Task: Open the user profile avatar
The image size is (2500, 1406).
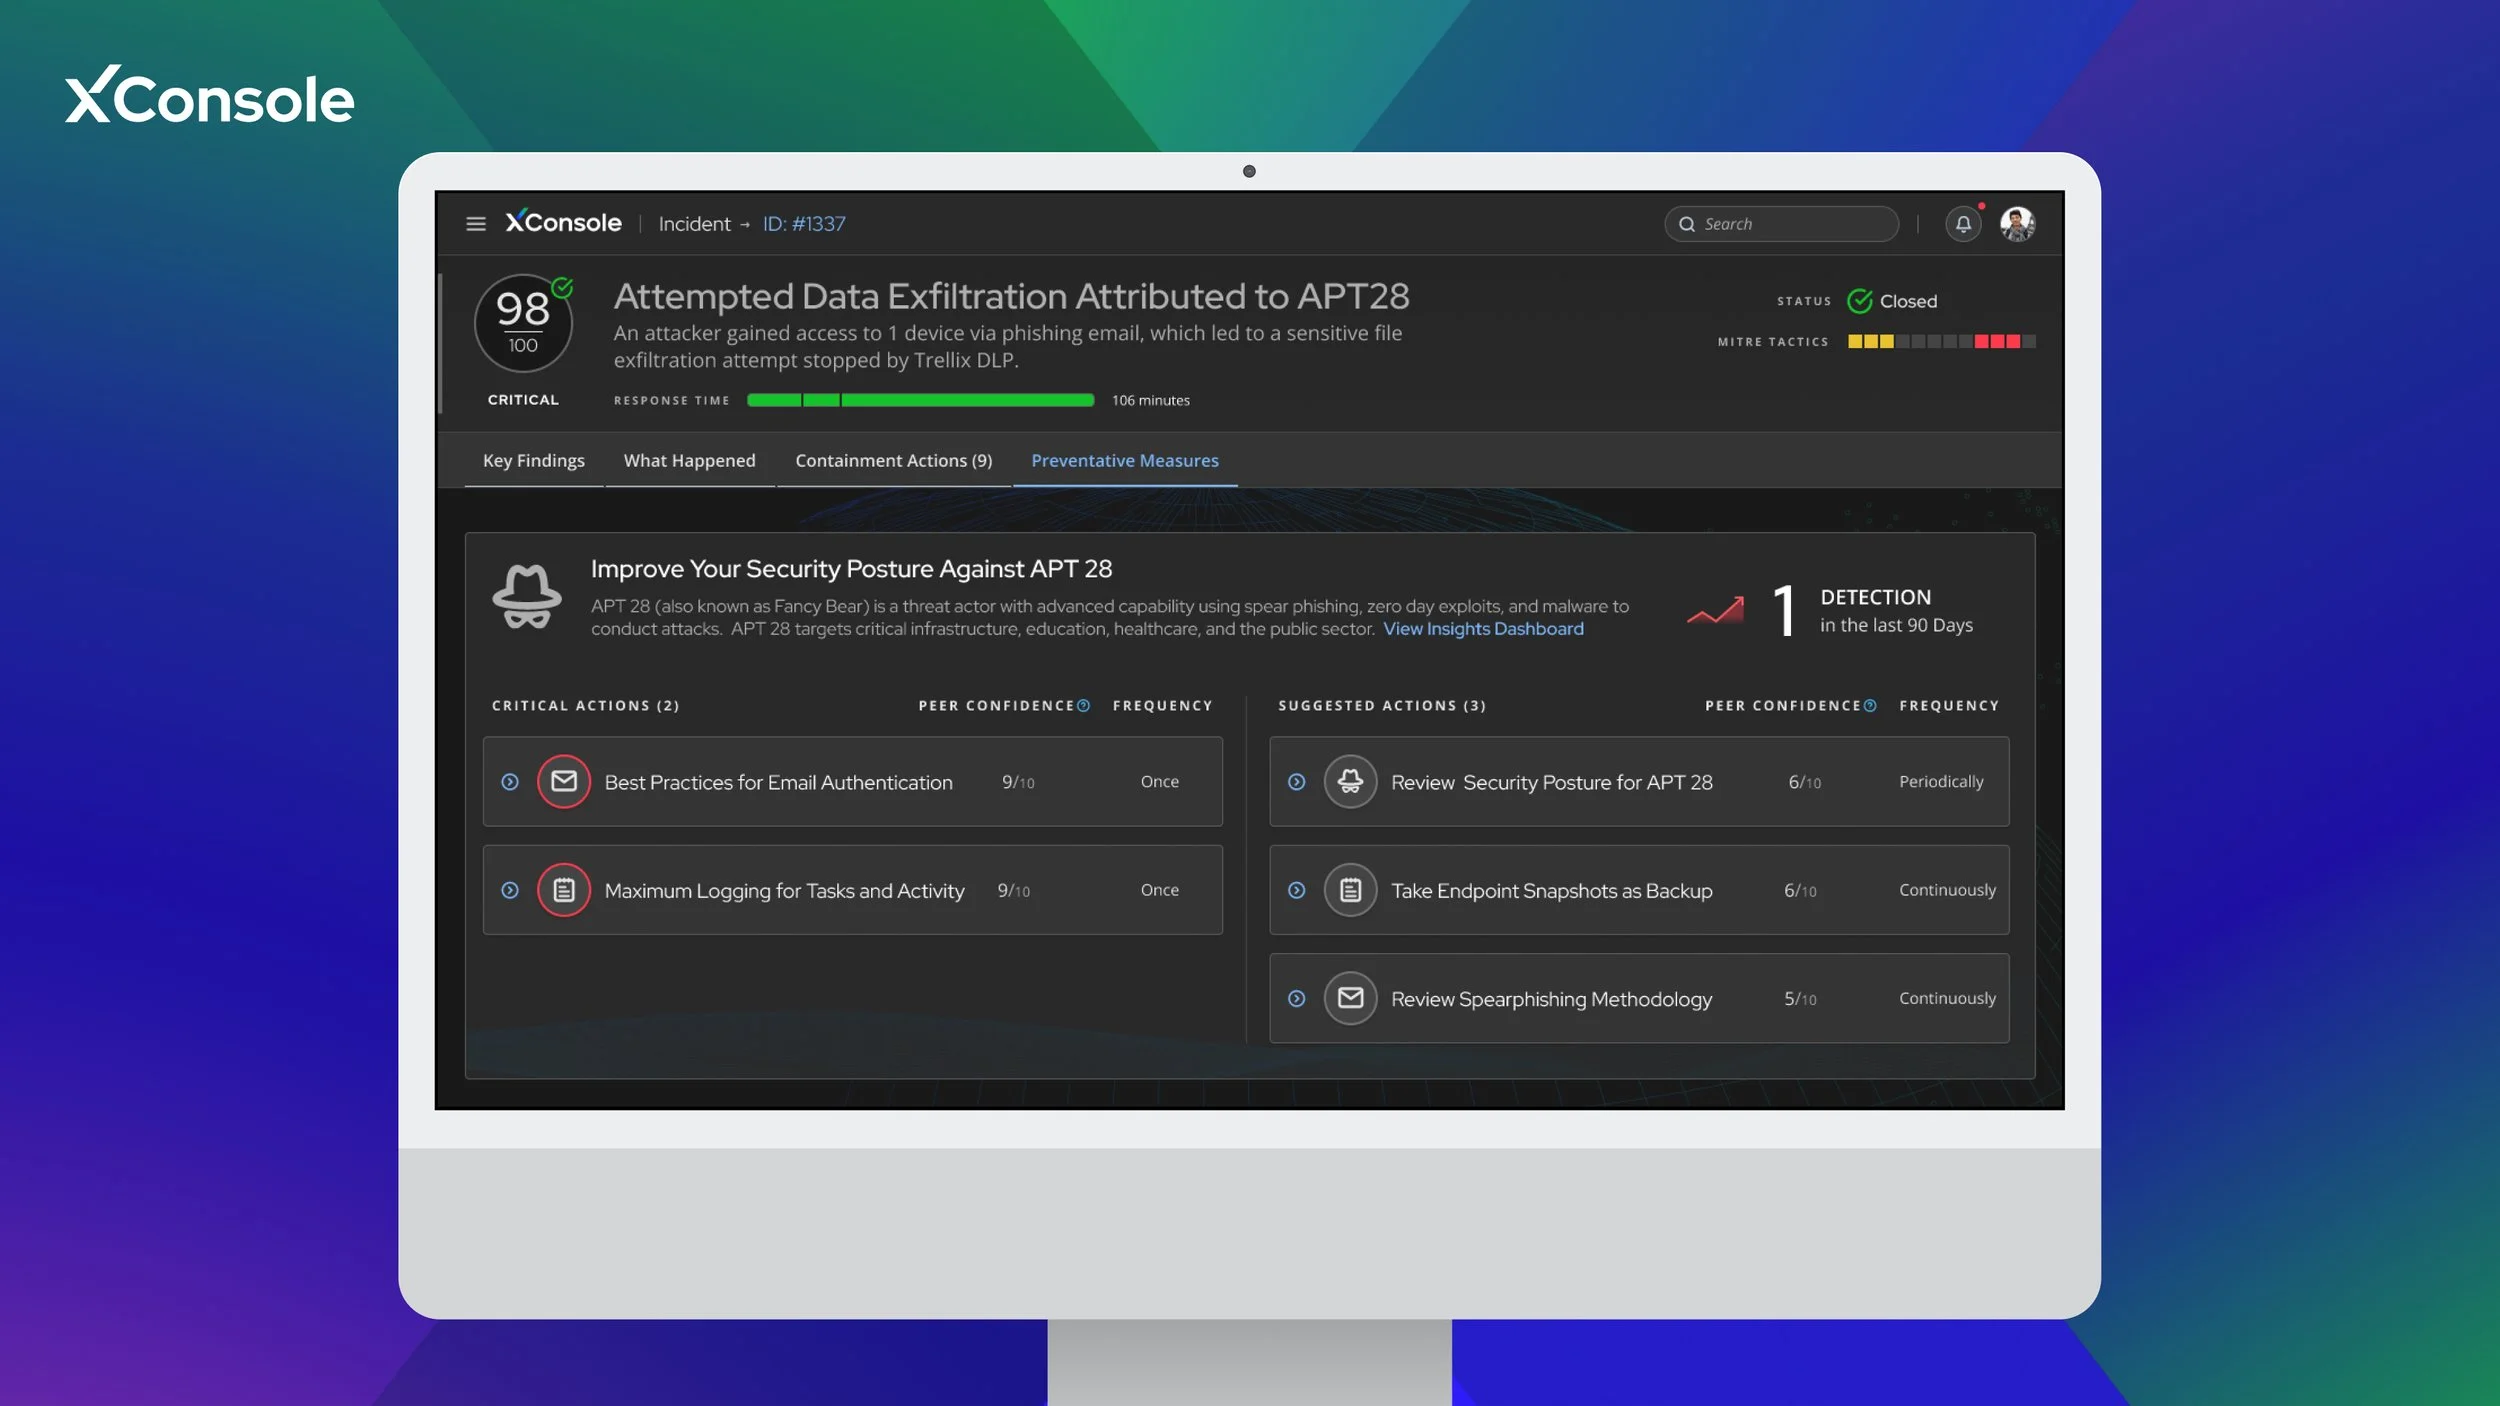Action: (x=2017, y=224)
